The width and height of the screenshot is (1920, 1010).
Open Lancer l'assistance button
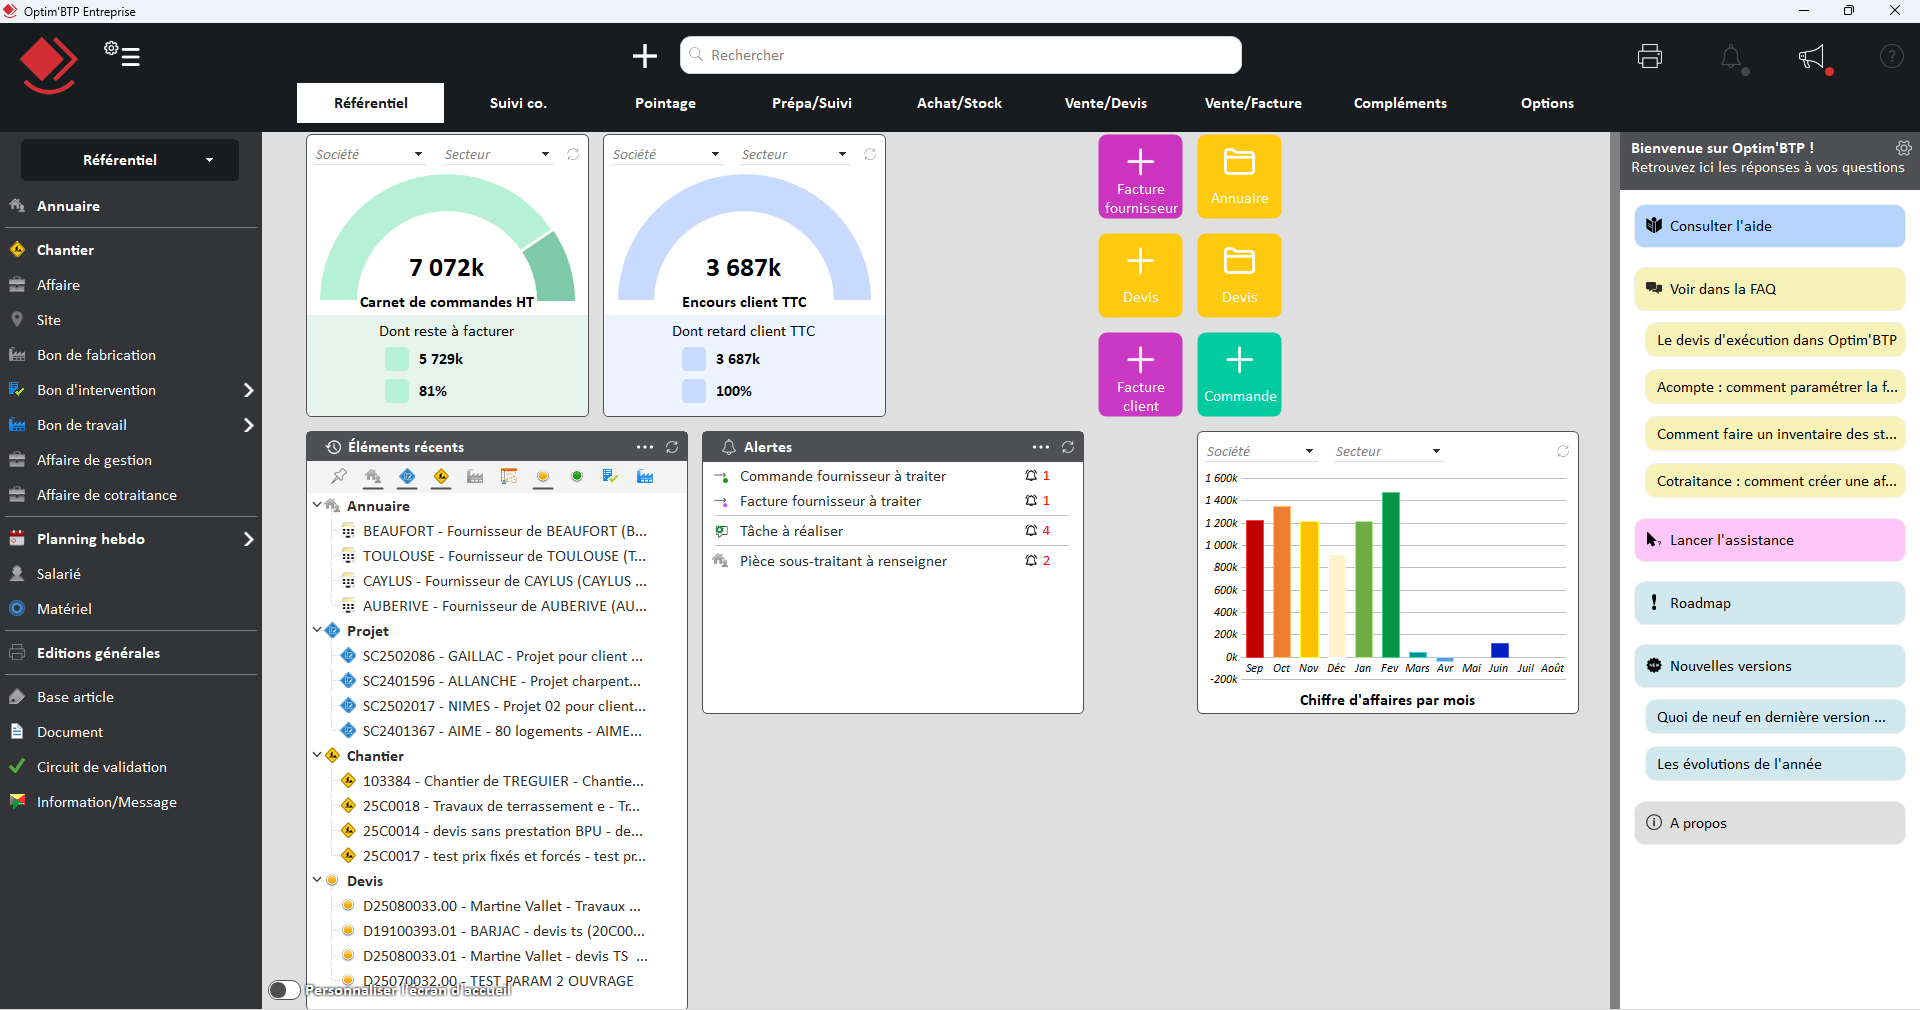coord(1769,540)
